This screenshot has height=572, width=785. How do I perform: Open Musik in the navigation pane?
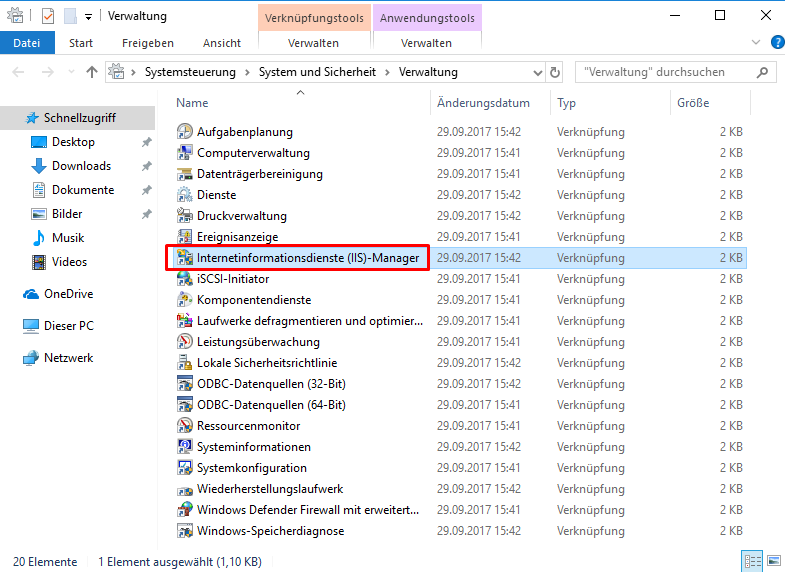click(68, 238)
